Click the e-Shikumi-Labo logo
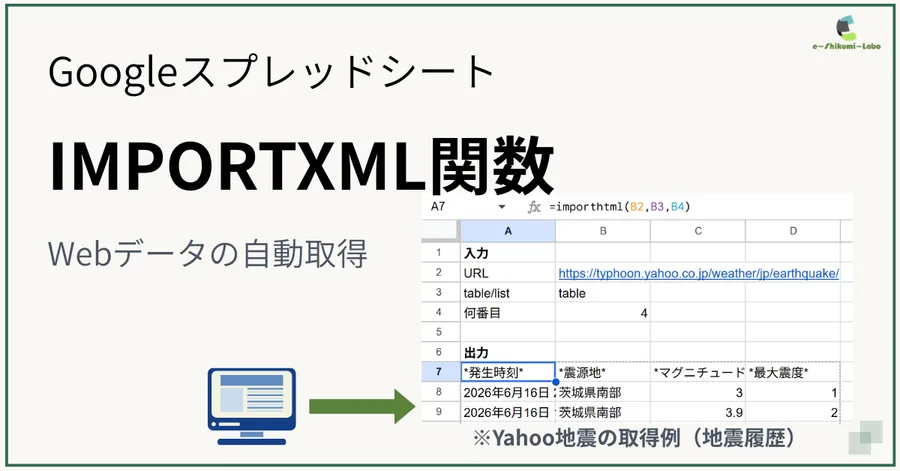Screen dimensions: 900x471 point(846,33)
